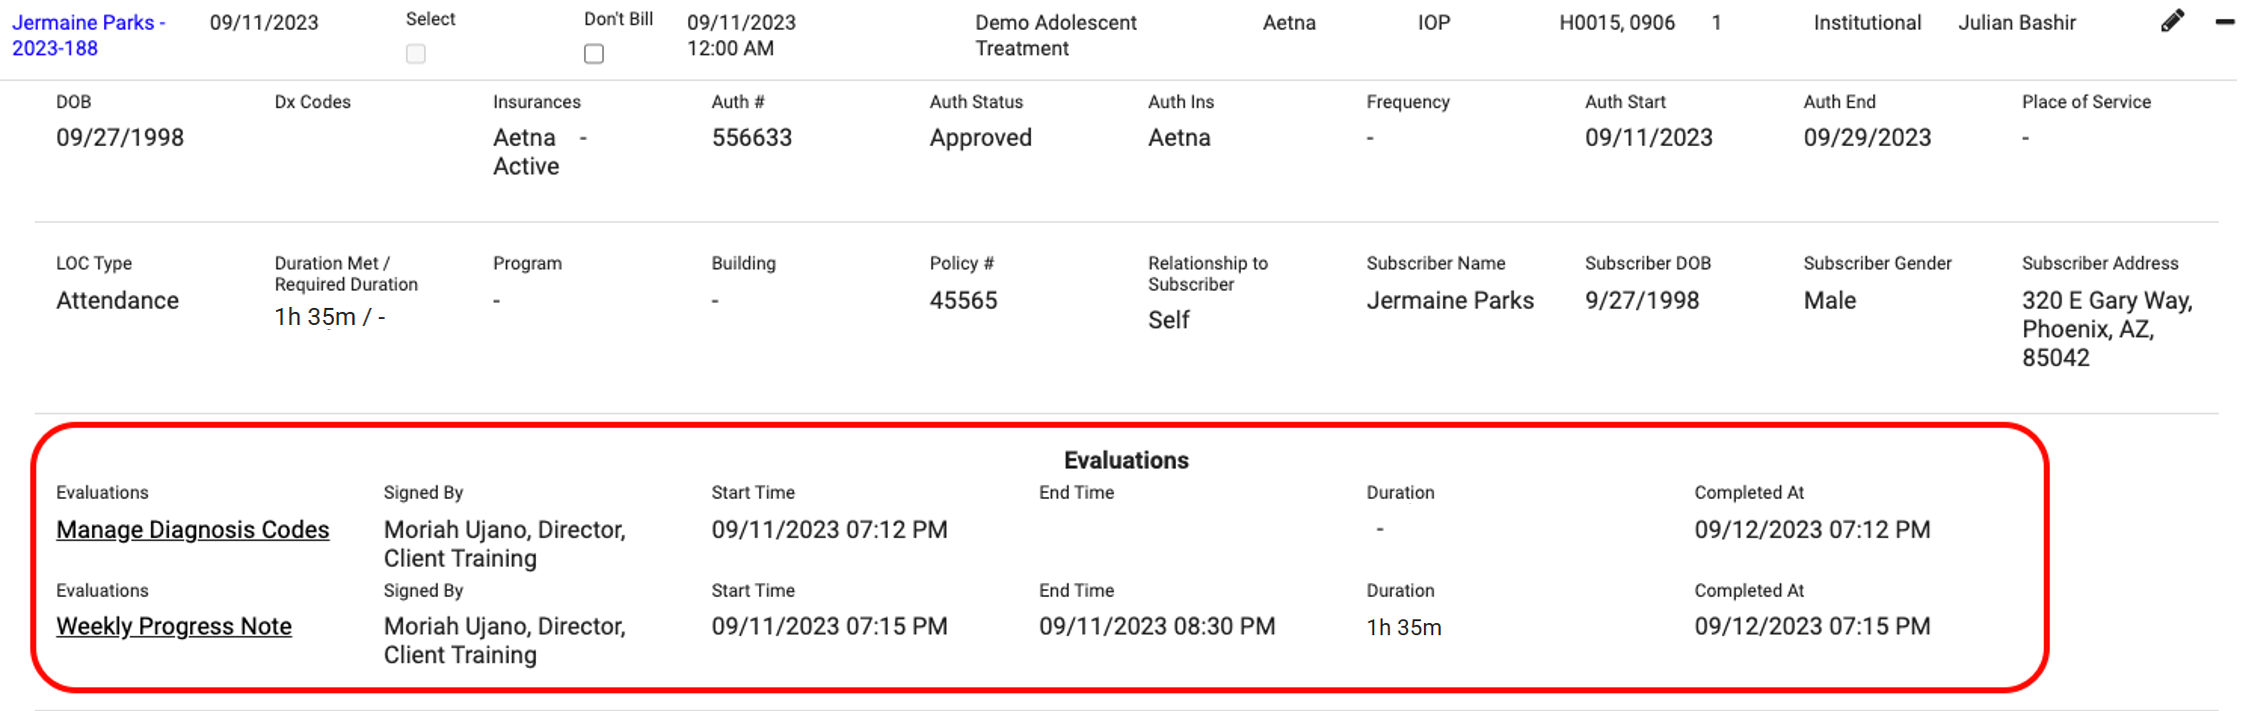Click the Auth # value 556633
The width and height of the screenshot is (2258, 711).
pos(751,138)
